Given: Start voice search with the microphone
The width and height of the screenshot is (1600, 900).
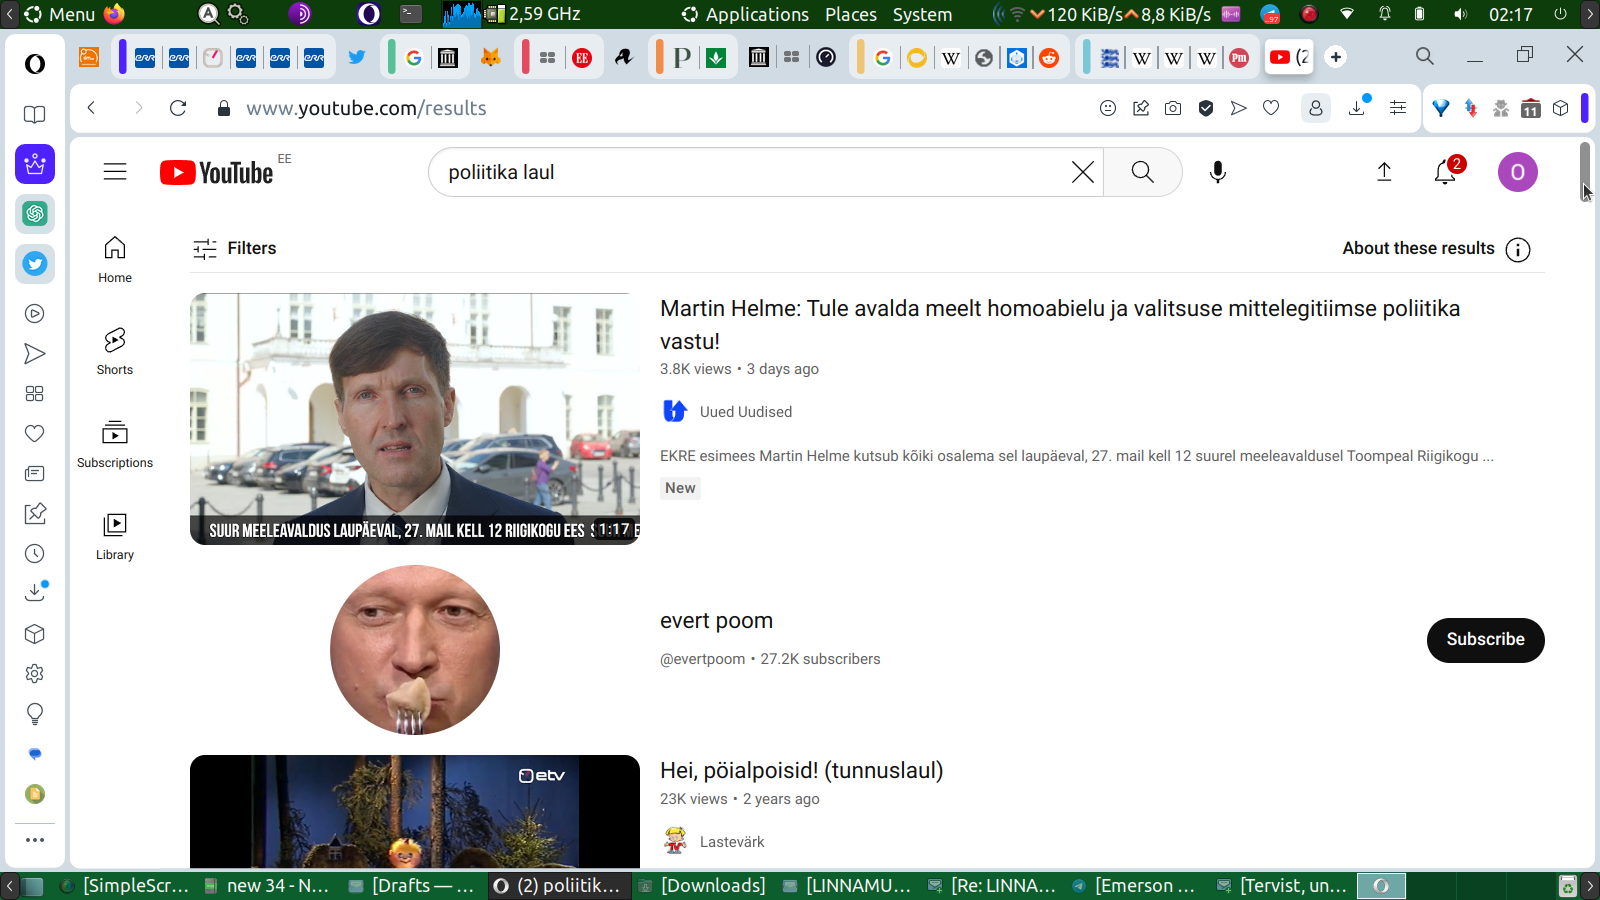Looking at the screenshot, I should tap(1217, 172).
